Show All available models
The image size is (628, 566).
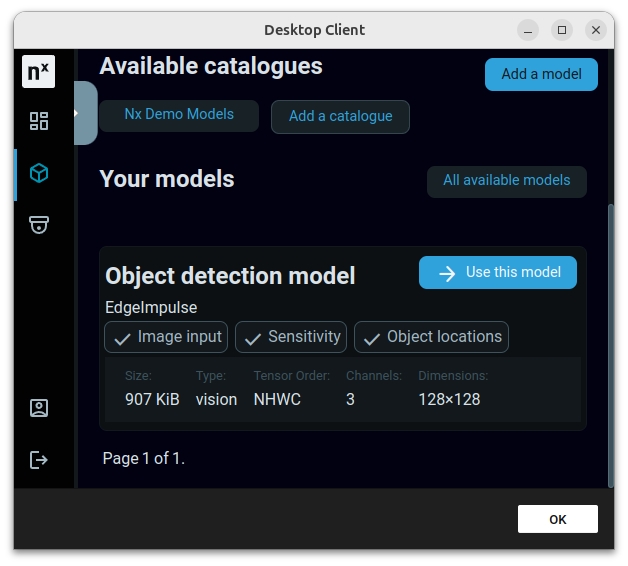[x=506, y=181]
